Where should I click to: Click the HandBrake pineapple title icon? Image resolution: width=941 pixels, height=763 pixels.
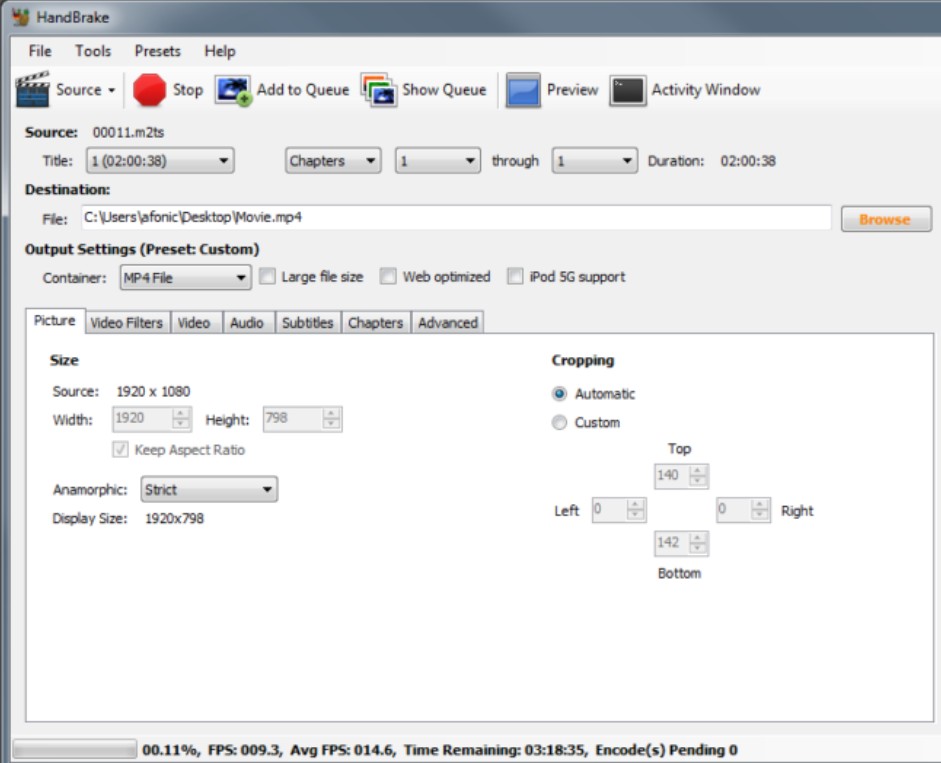pos(21,17)
